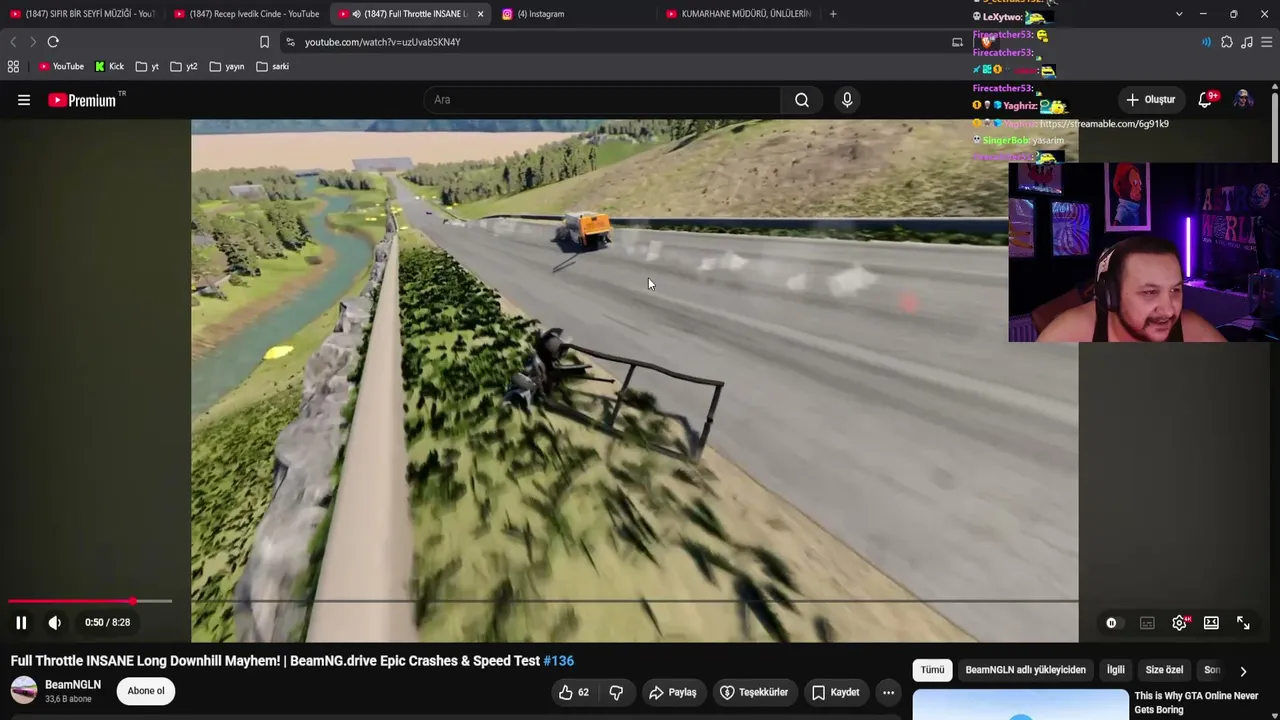Open the #136 hashtag link
This screenshot has width=1280, height=720.
[558, 661]
